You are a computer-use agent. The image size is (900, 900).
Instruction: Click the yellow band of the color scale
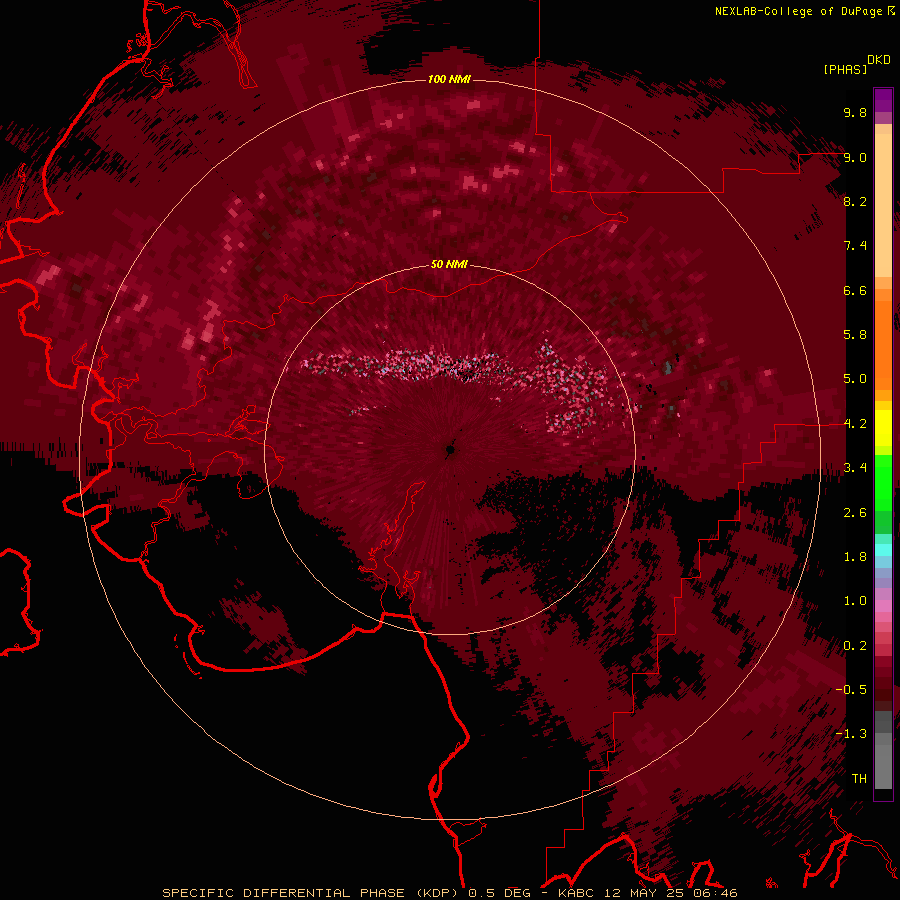[x=883, y=428]
